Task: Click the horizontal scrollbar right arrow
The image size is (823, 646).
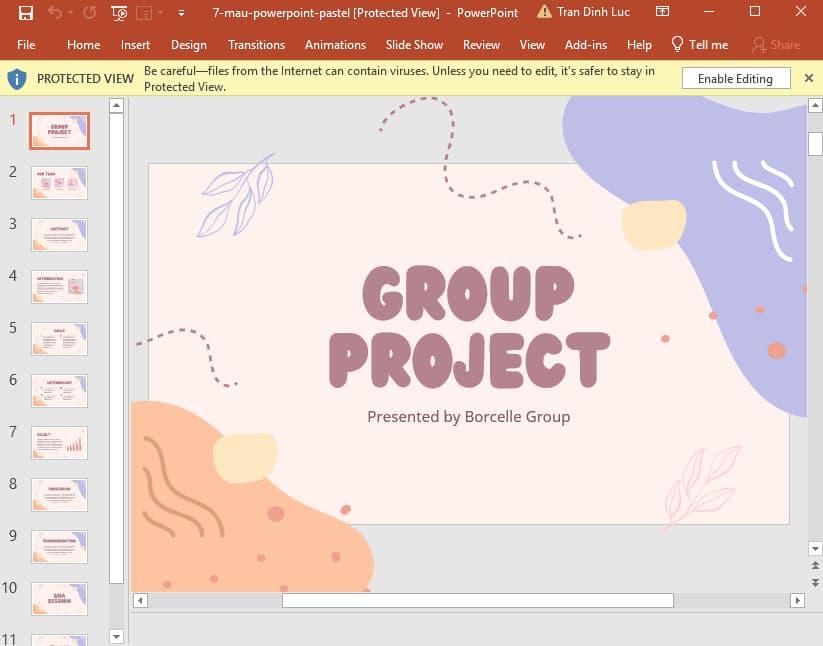Action: pyautogui.click(x=797, y=600)
